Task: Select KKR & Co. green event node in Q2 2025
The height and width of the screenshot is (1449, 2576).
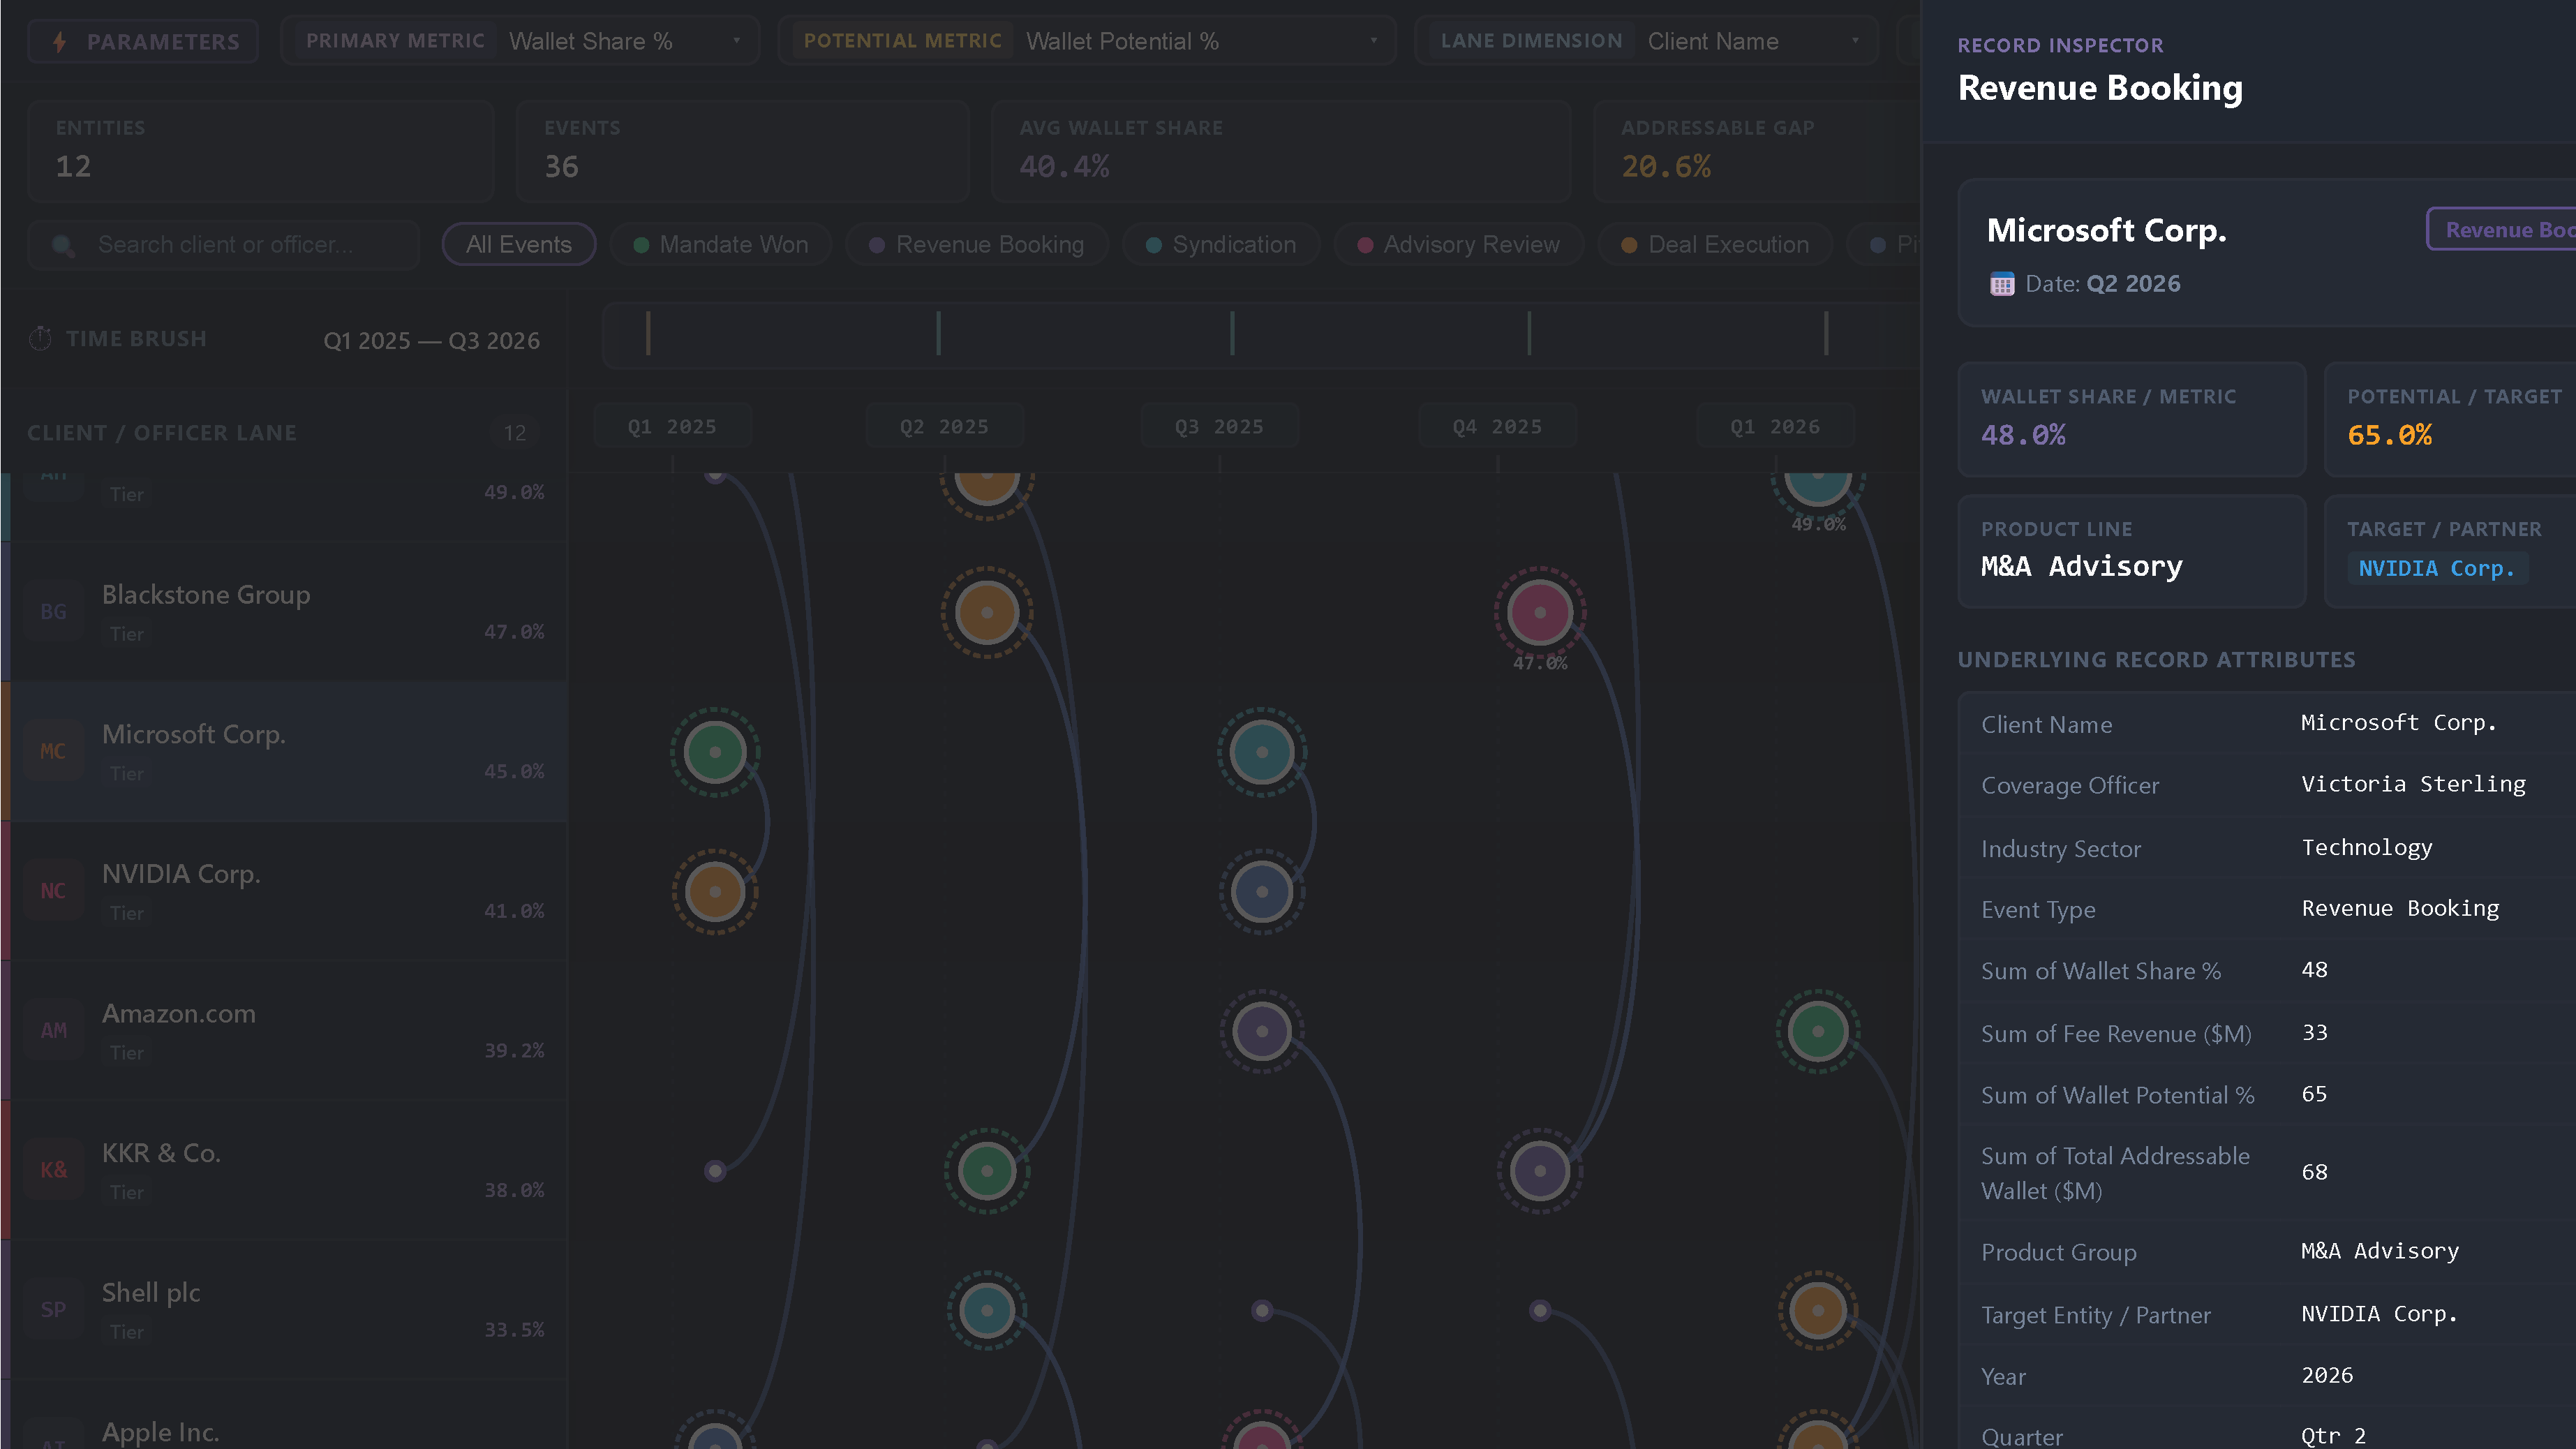Action: click(x=987, y=1171)
